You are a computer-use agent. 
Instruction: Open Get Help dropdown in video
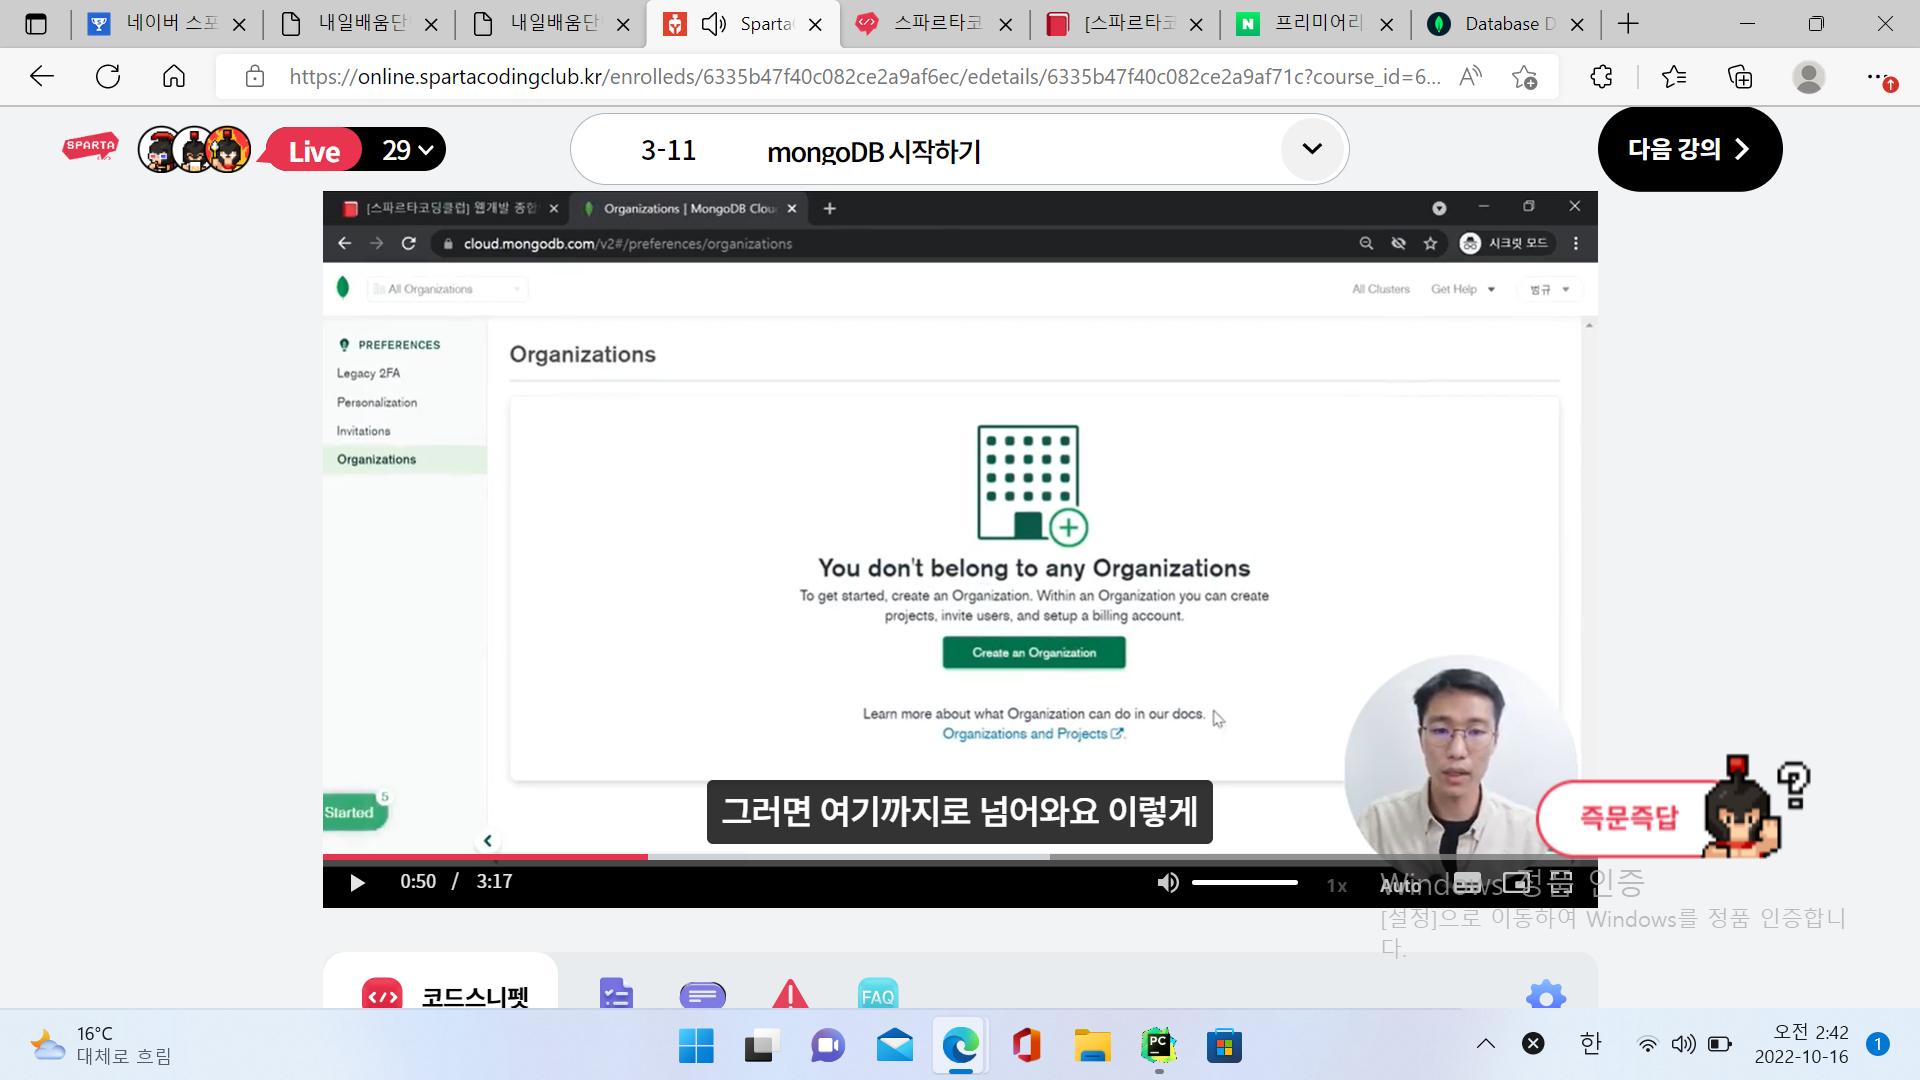(x=1463, y=289)
